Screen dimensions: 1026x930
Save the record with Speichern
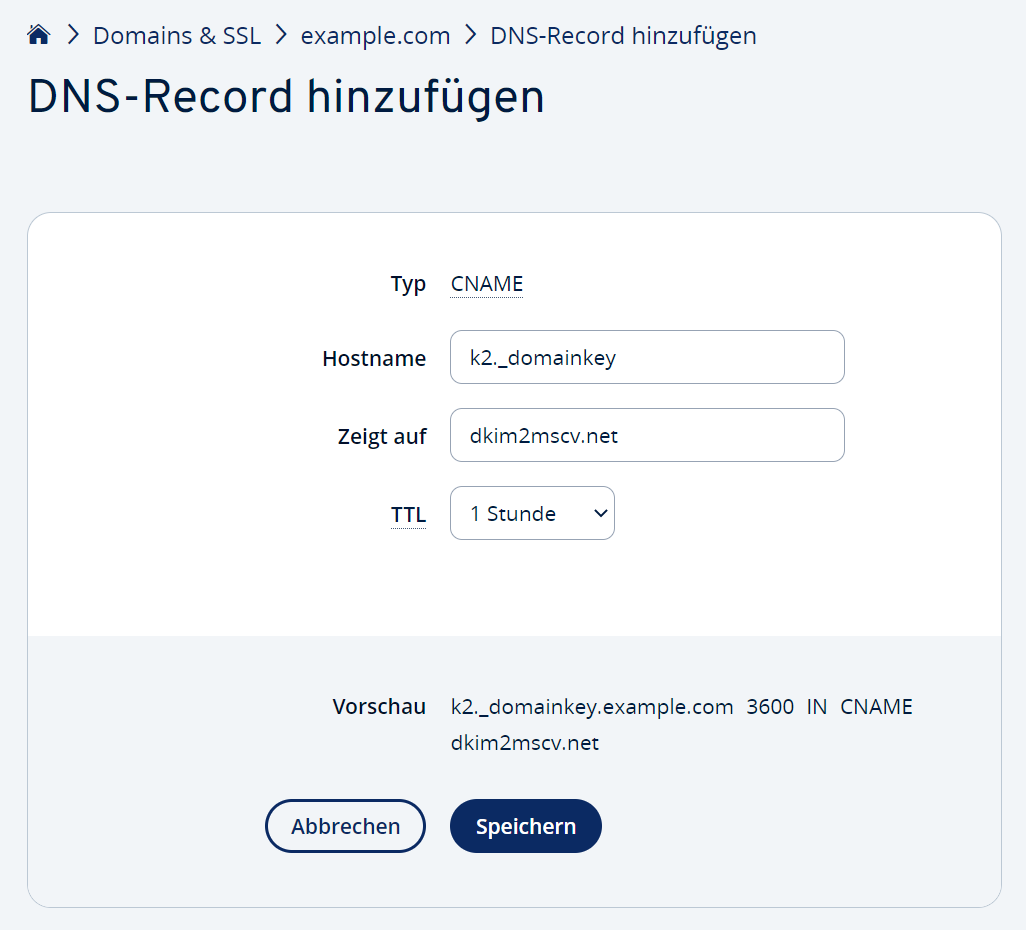click(x=525, y=826)
